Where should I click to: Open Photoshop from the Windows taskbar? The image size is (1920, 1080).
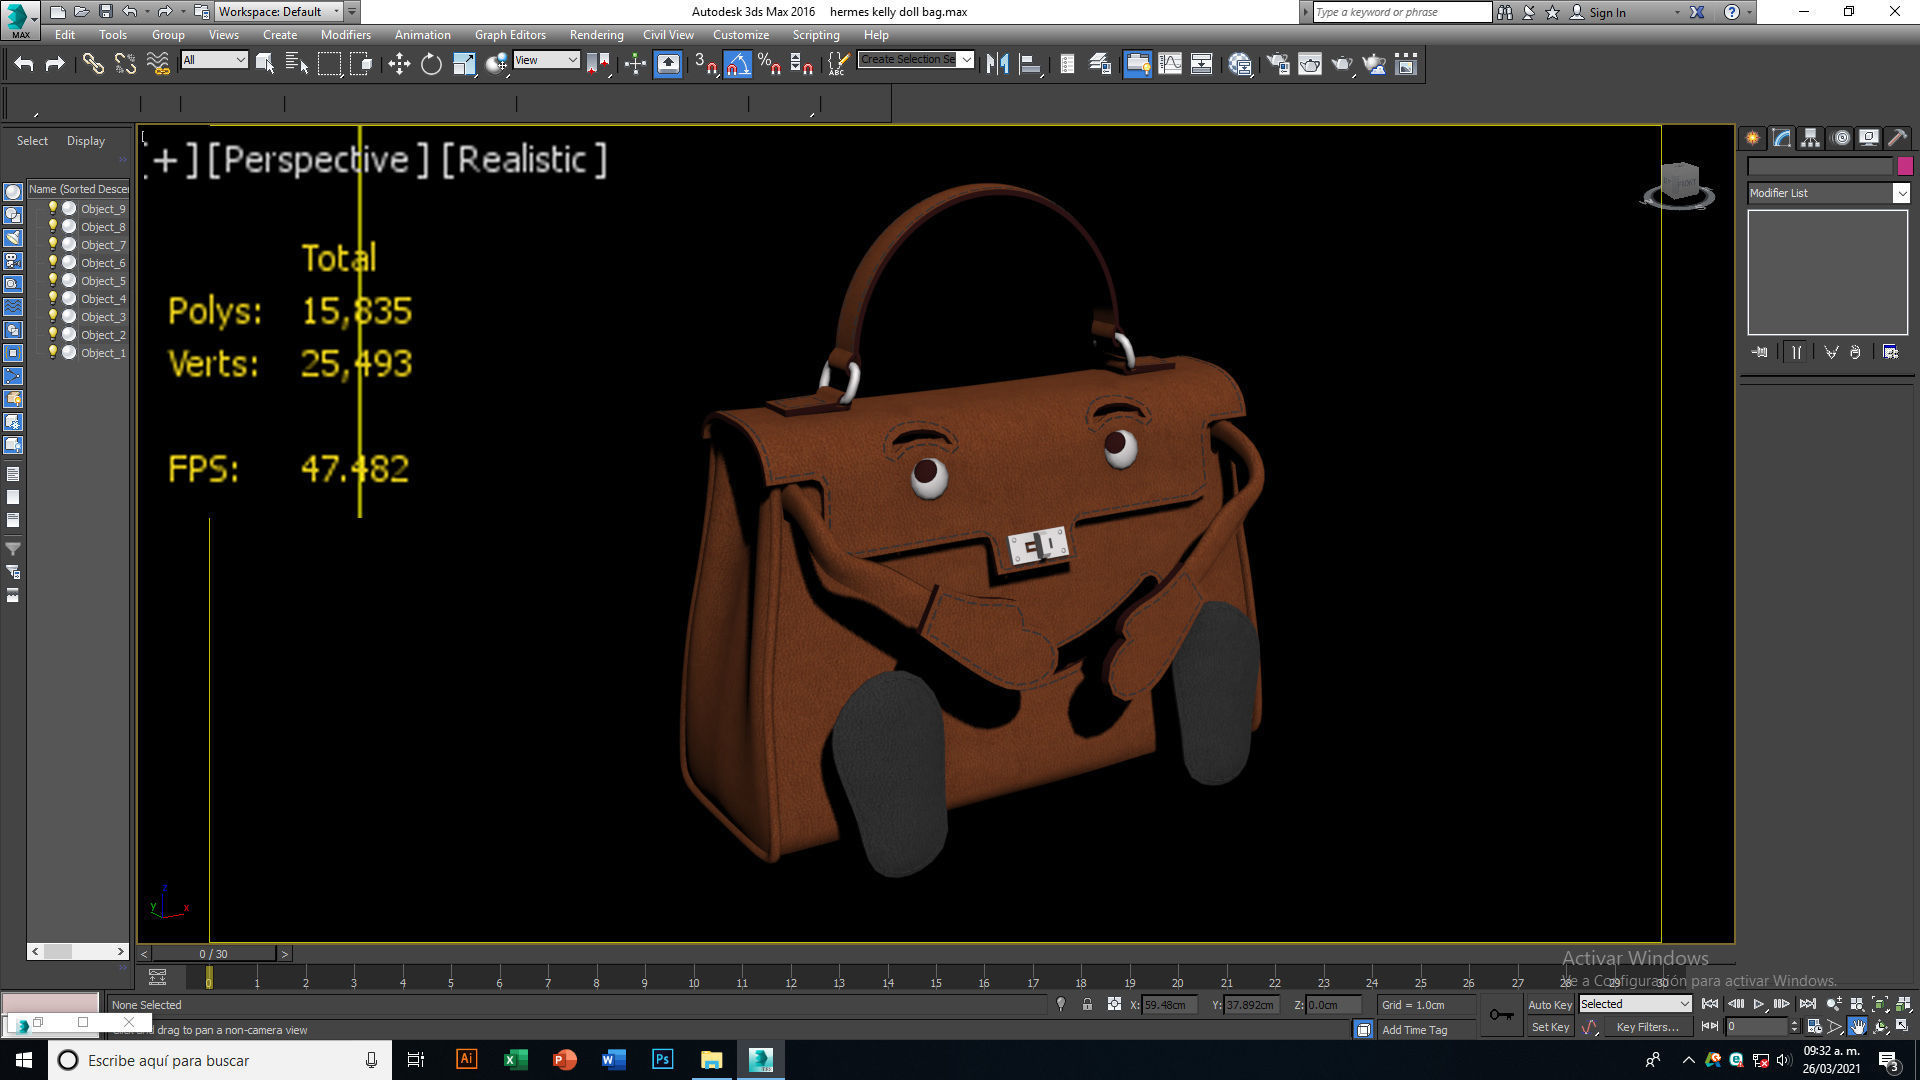coord(662,1060)
